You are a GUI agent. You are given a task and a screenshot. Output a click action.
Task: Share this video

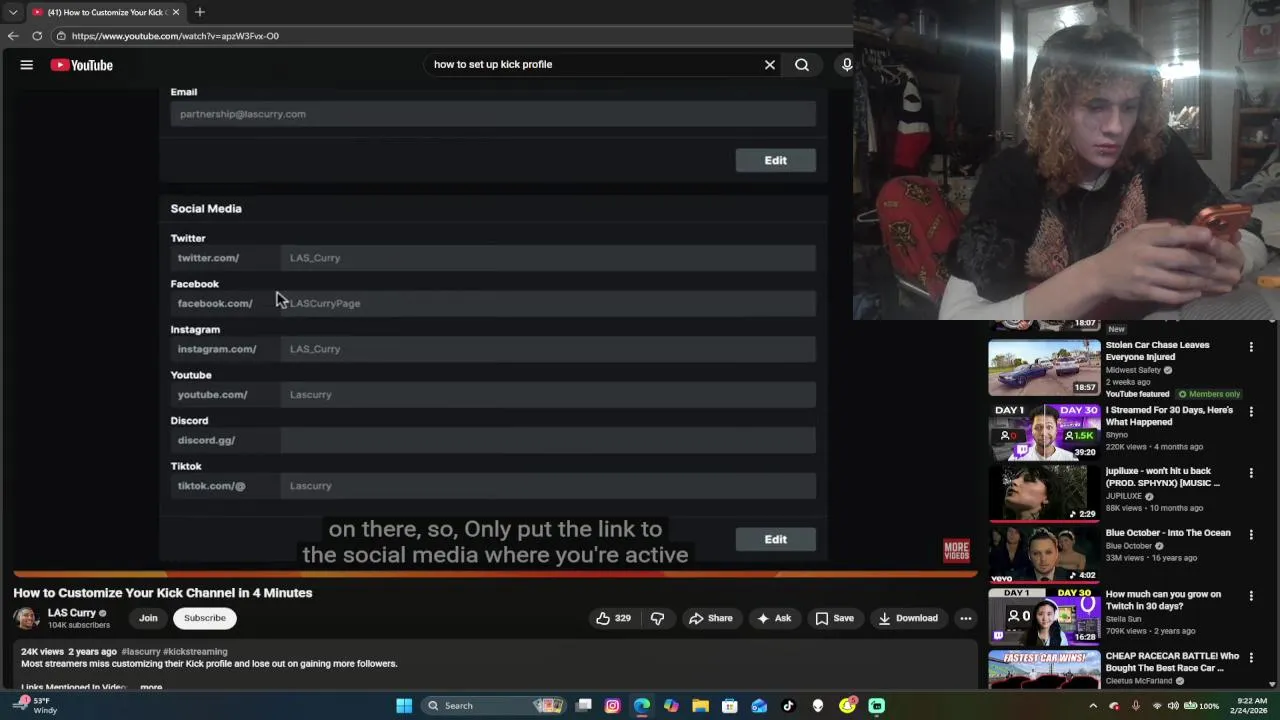pos(711,618)
